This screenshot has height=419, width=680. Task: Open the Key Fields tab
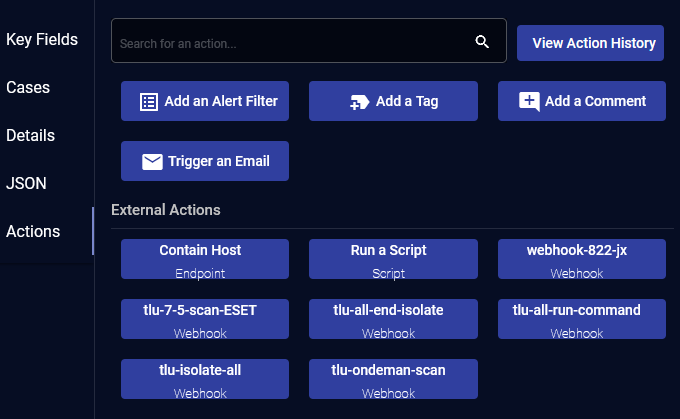coord(42,40)
